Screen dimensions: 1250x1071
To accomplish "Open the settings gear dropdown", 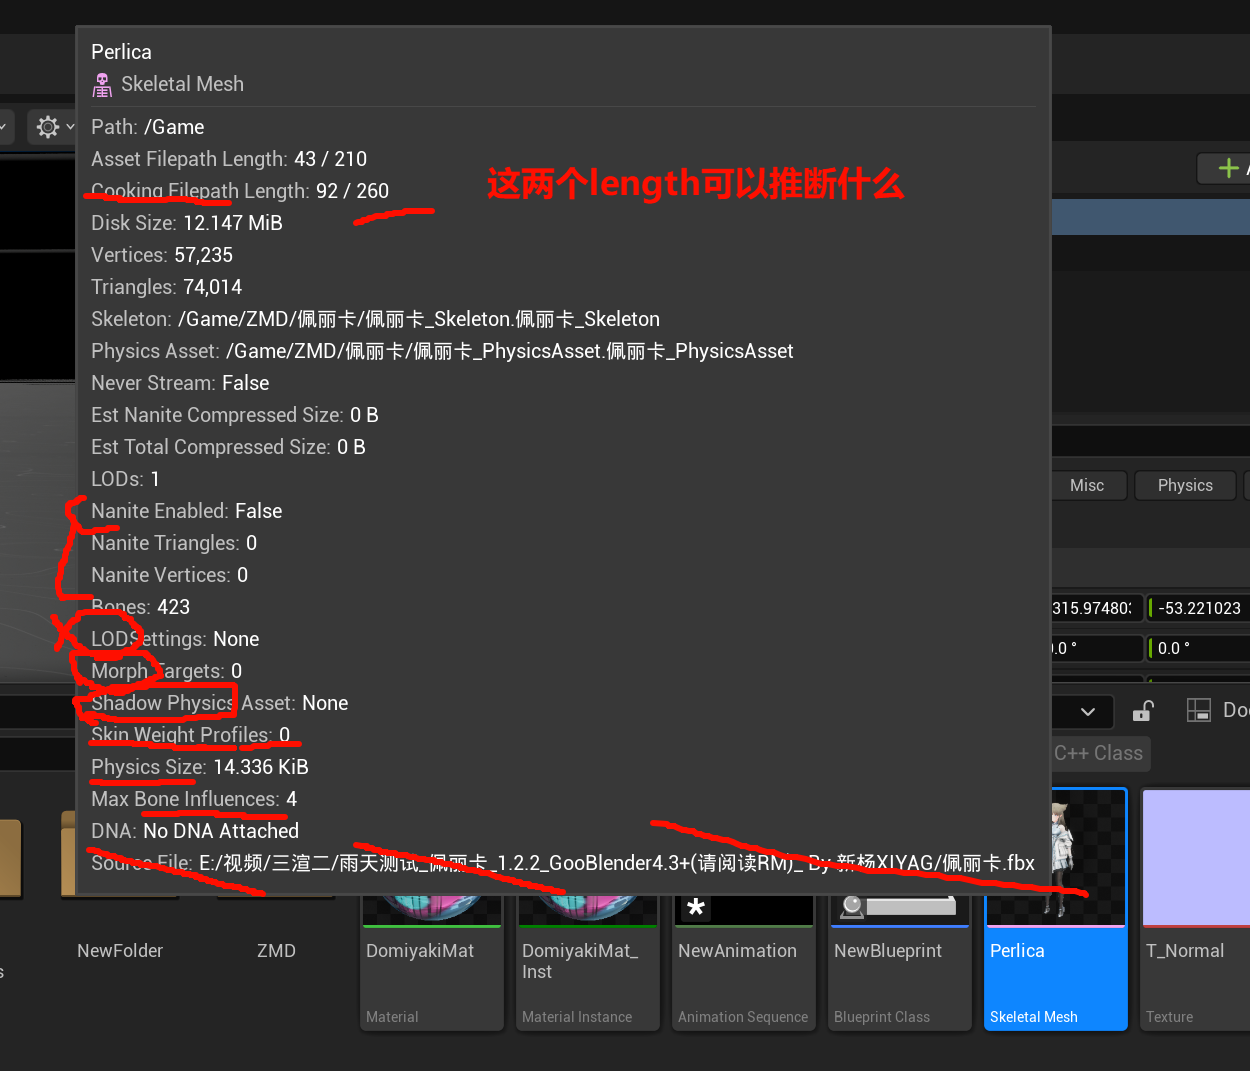I will [x=54, y=127].
